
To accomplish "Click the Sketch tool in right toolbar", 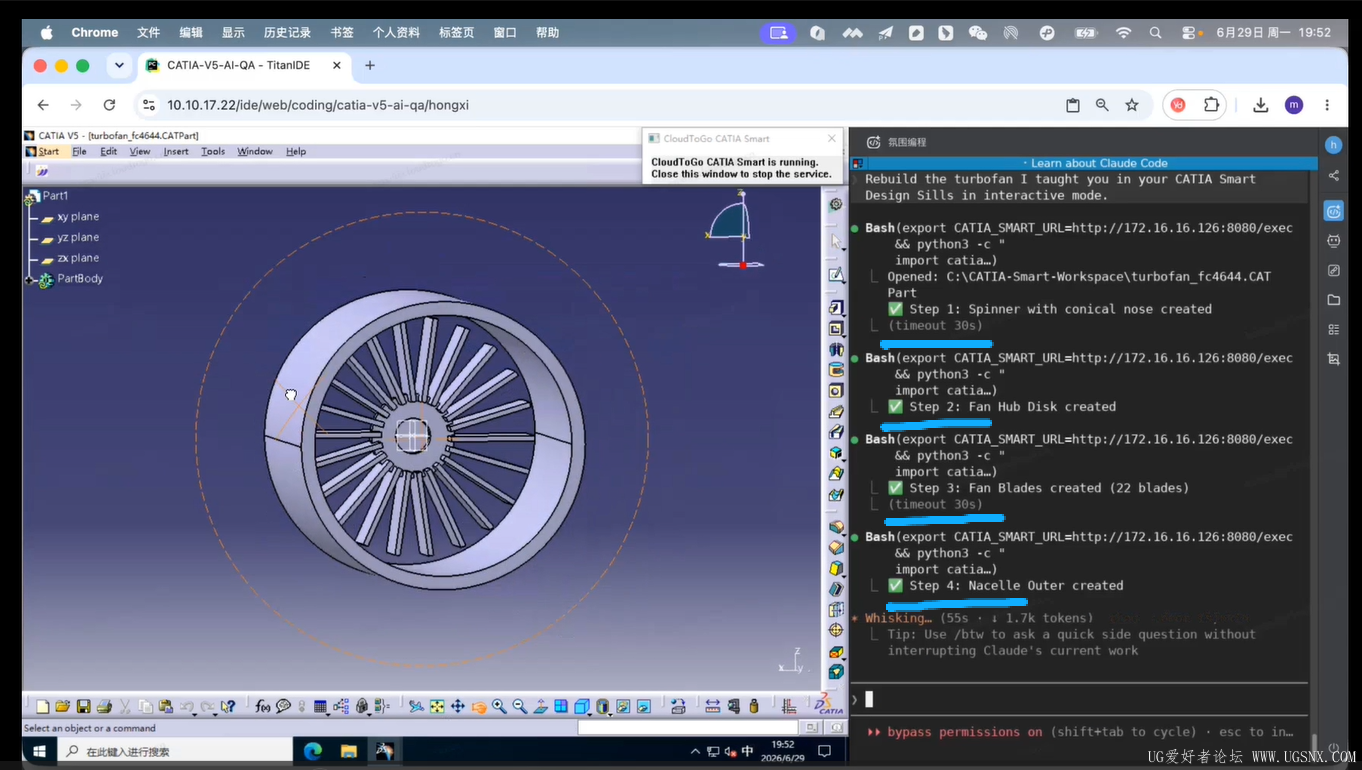I will tap(836, 275).
